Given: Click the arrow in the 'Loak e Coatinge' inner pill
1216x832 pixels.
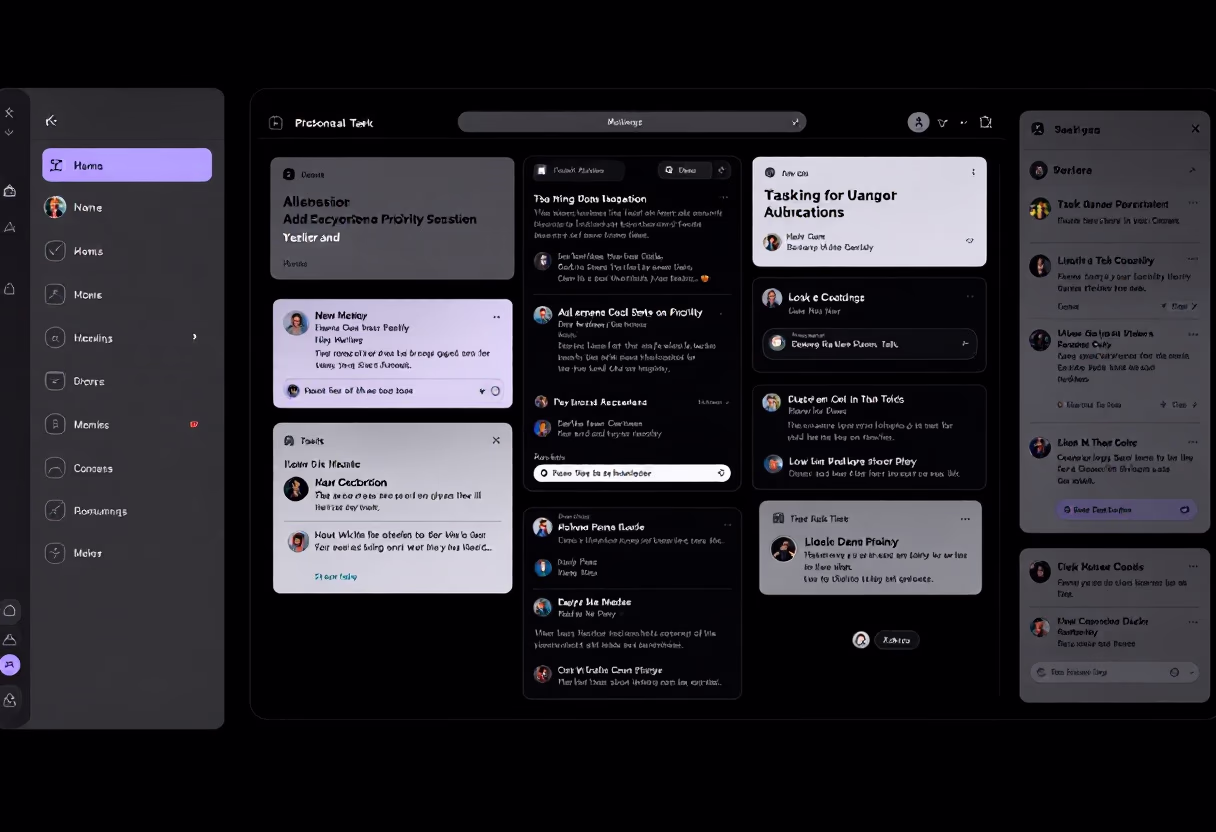Looking at the screenshot, I should coord(965,343).
